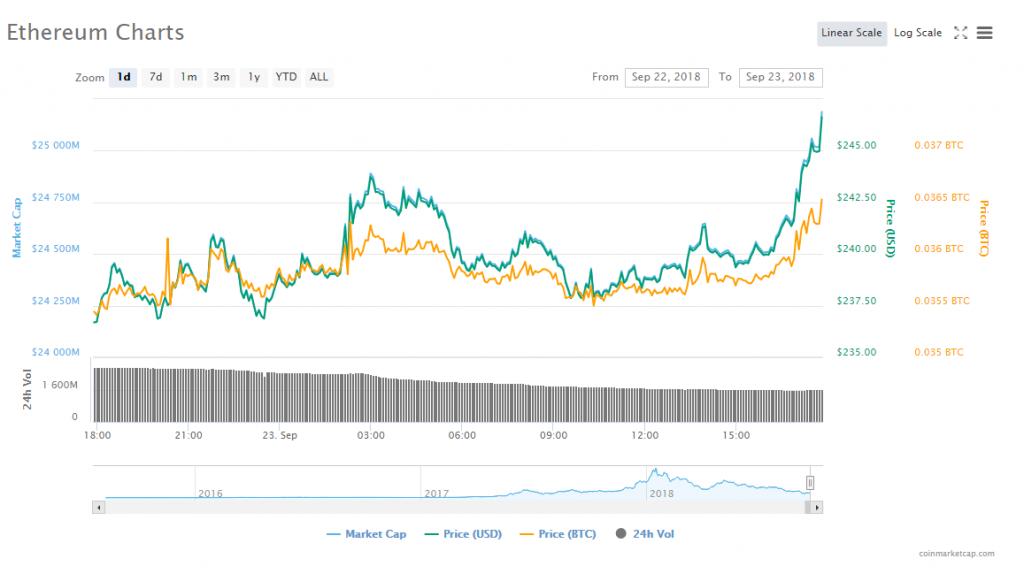Click the fullscreen expand icon
Image resolution: width=1024 pixels, height=574 pixels.
point(960,33)
